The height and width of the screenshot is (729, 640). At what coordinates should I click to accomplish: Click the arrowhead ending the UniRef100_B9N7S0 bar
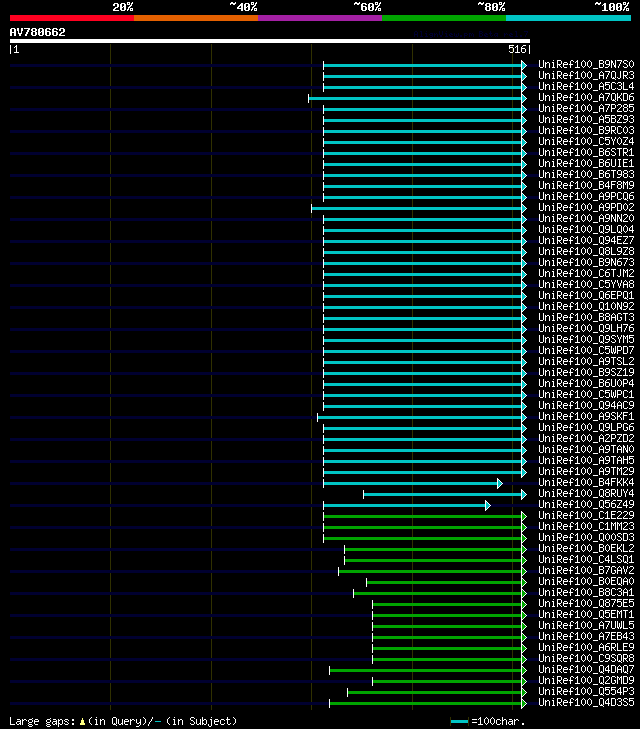(524, 65)
